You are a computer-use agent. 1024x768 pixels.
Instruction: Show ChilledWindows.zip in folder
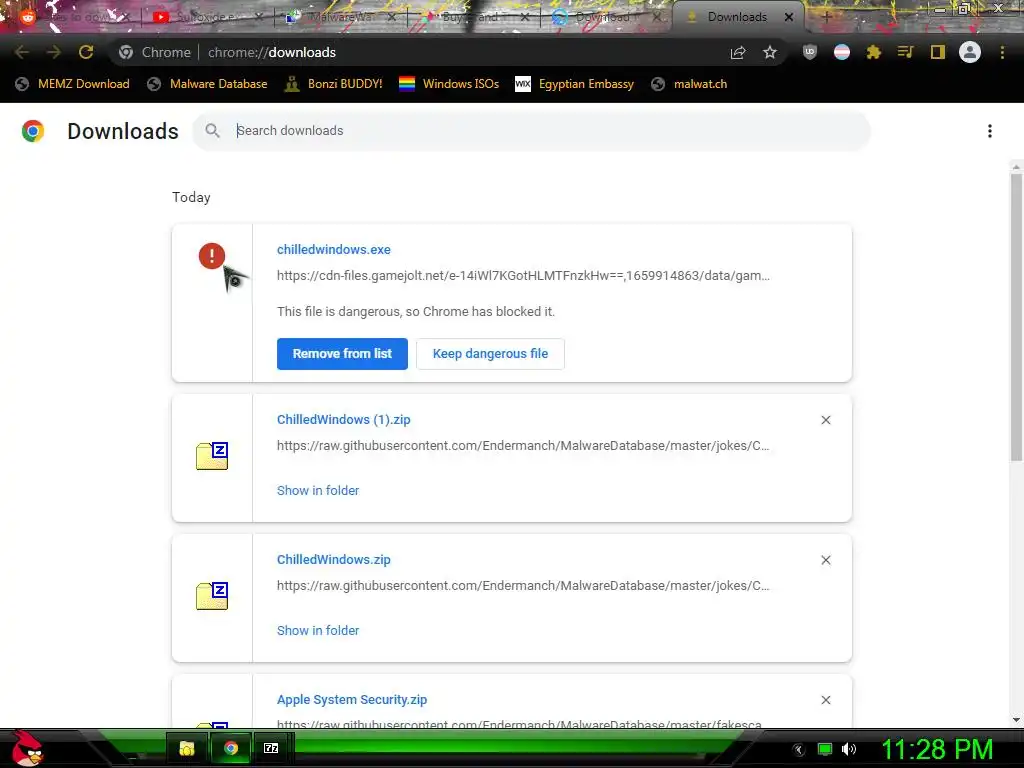click(318, 630)
